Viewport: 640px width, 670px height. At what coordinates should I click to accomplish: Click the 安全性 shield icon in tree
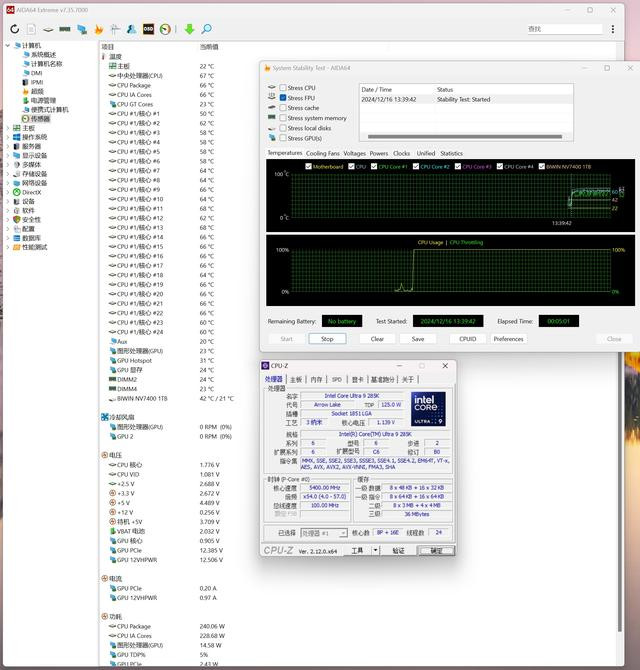[17, 220]
